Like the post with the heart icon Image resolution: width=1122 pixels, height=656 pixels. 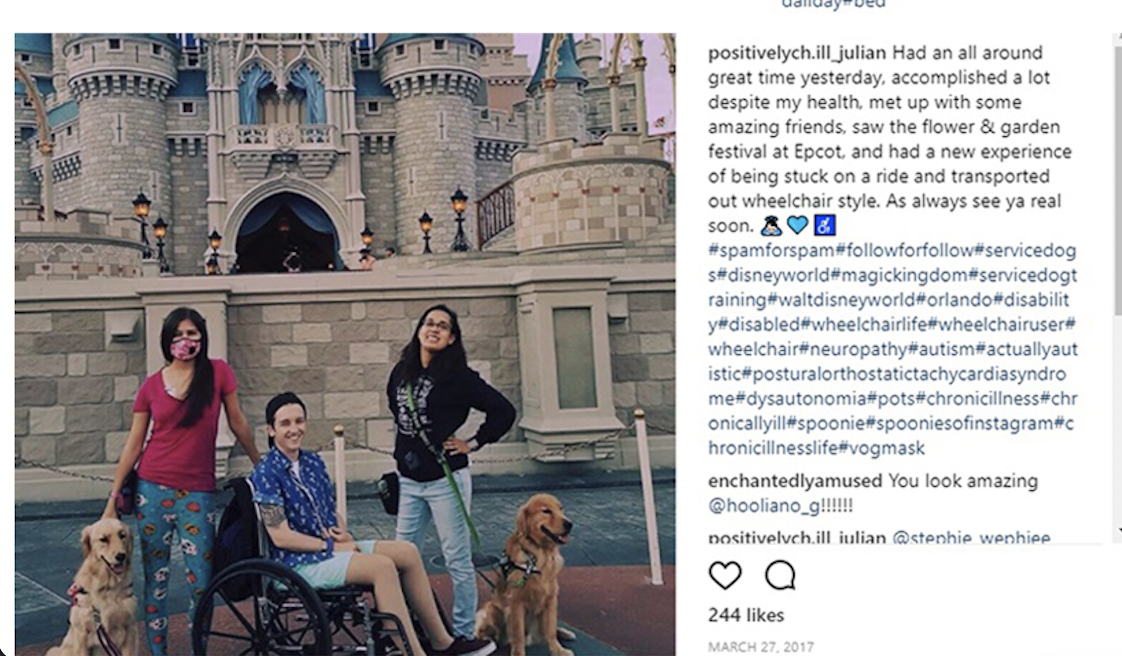click(x=725, y=575)
